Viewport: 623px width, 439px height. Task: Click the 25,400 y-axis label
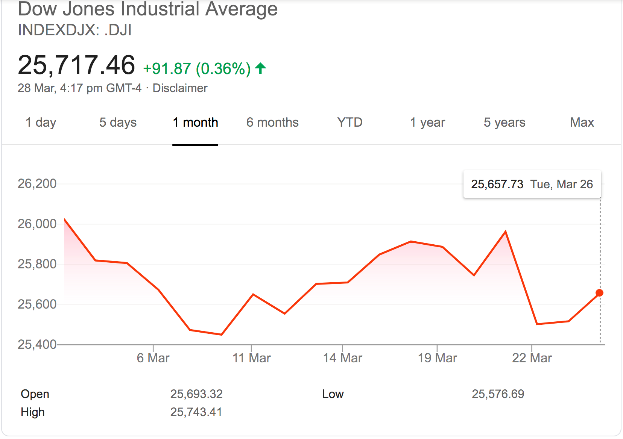click(x=37, y=344)
